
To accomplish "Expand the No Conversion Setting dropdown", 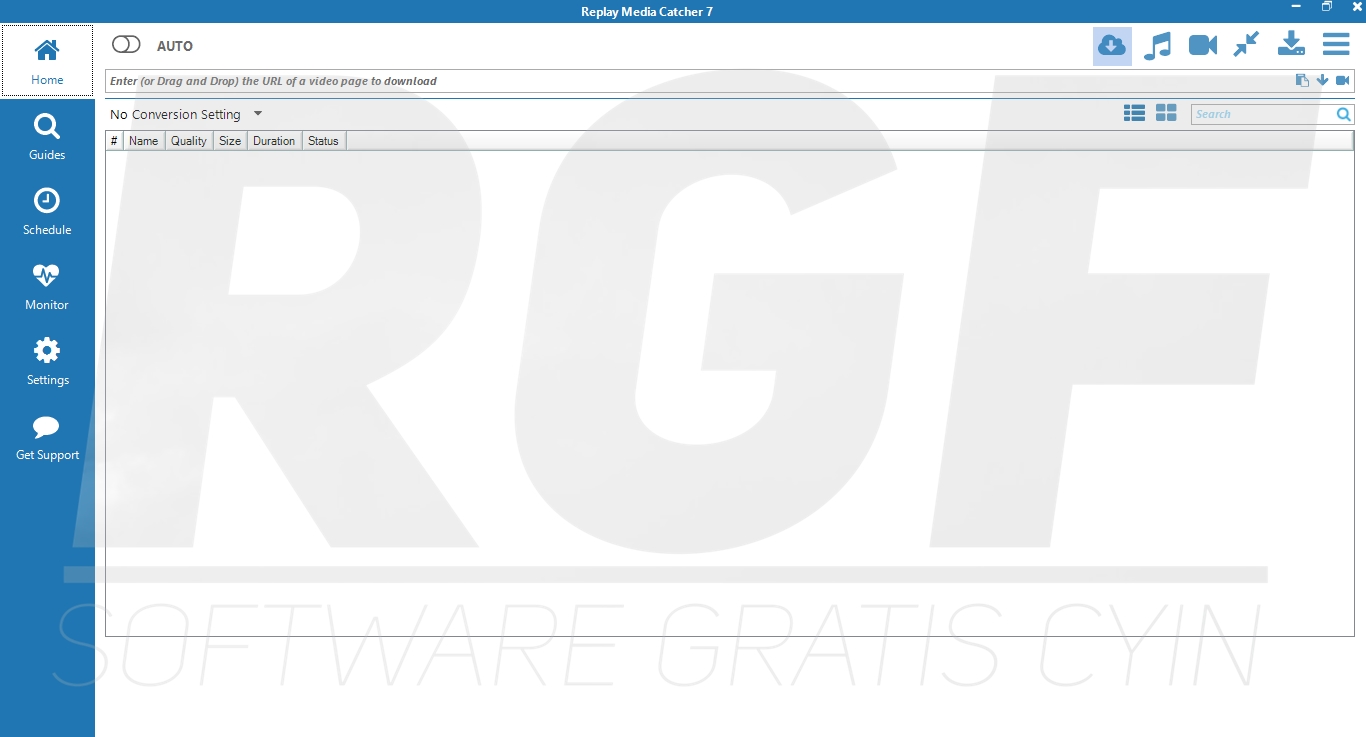I will (x=258, y=114).
